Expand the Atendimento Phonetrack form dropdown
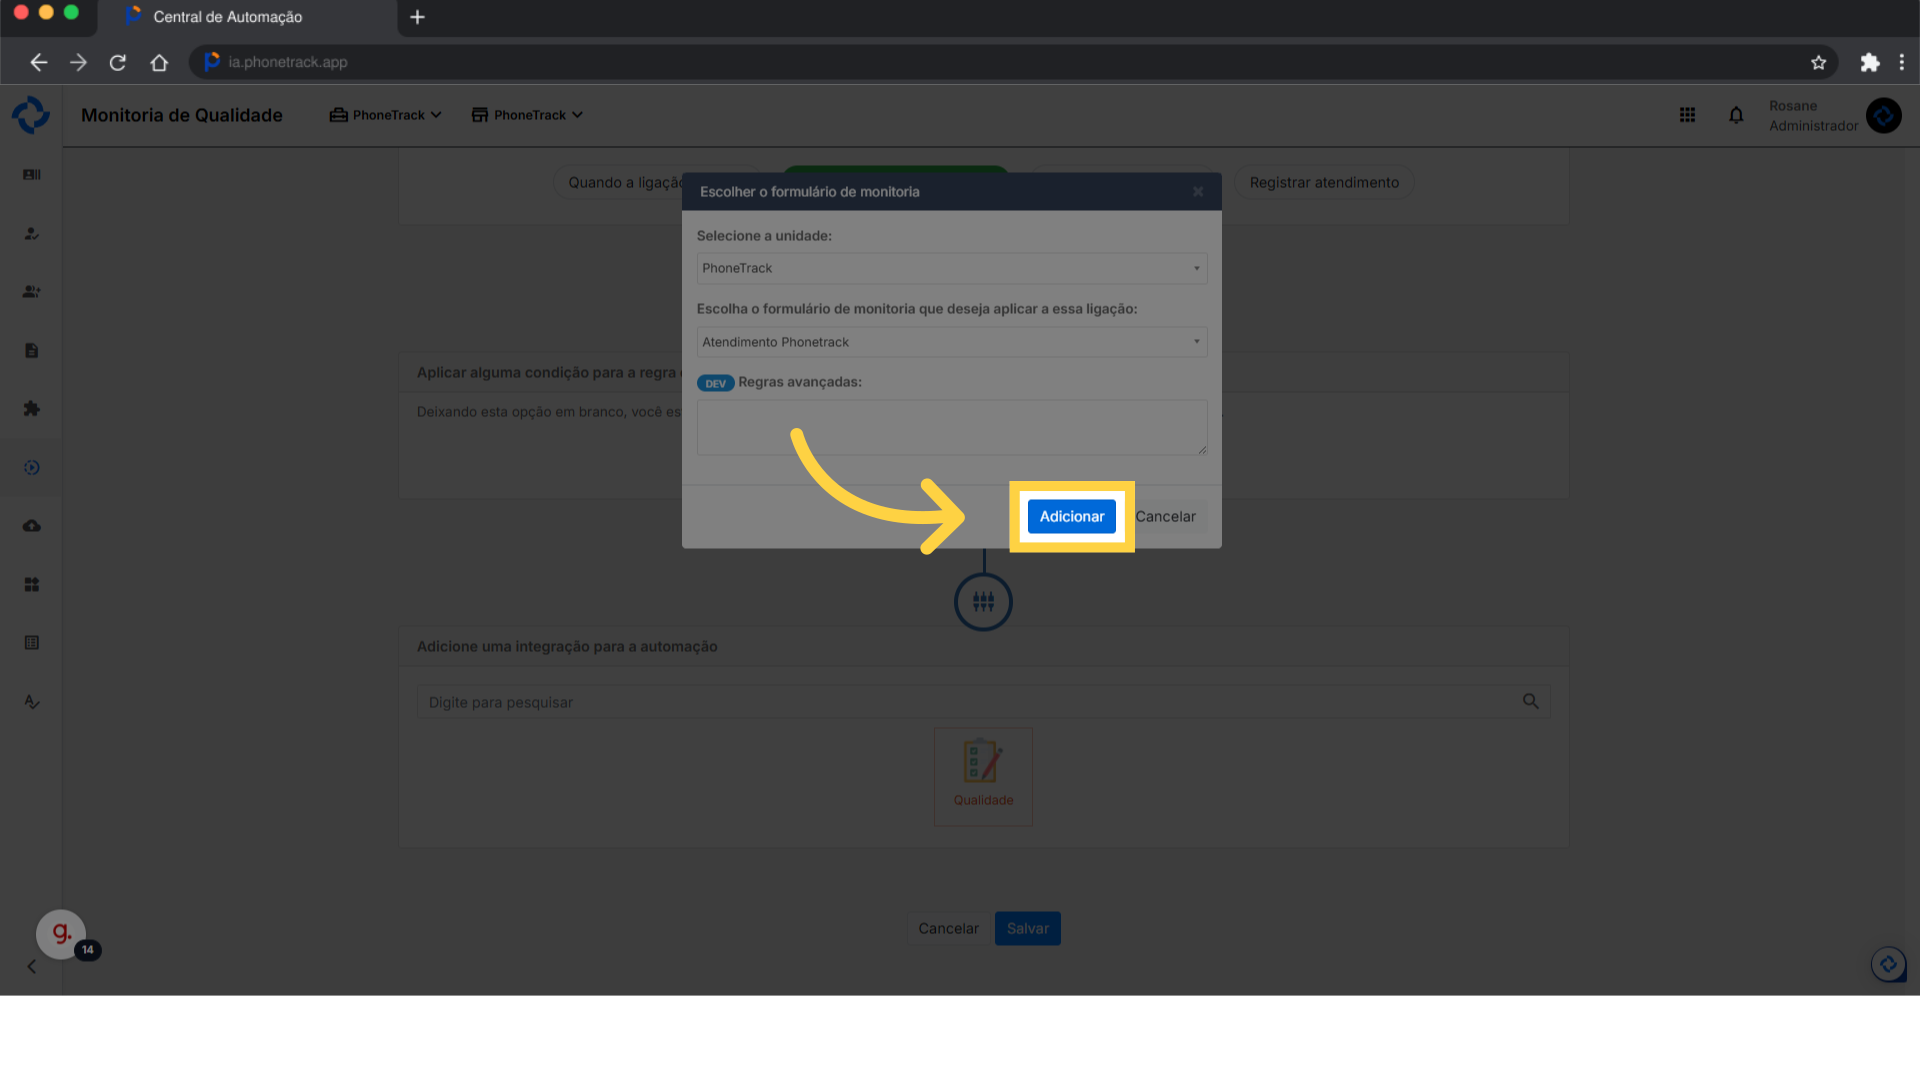Image resolution: width=1920 pixels, height=1080 pixels. click(x=951, y=342)
